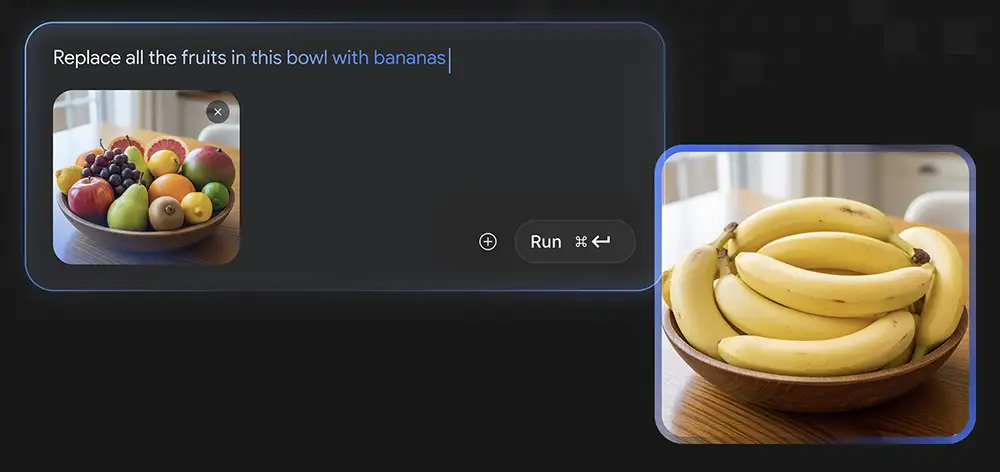This screenshot has width=1000, height=472.
Task: Remove the attached fruit bowl image
Action: click(x=217, y=112)
